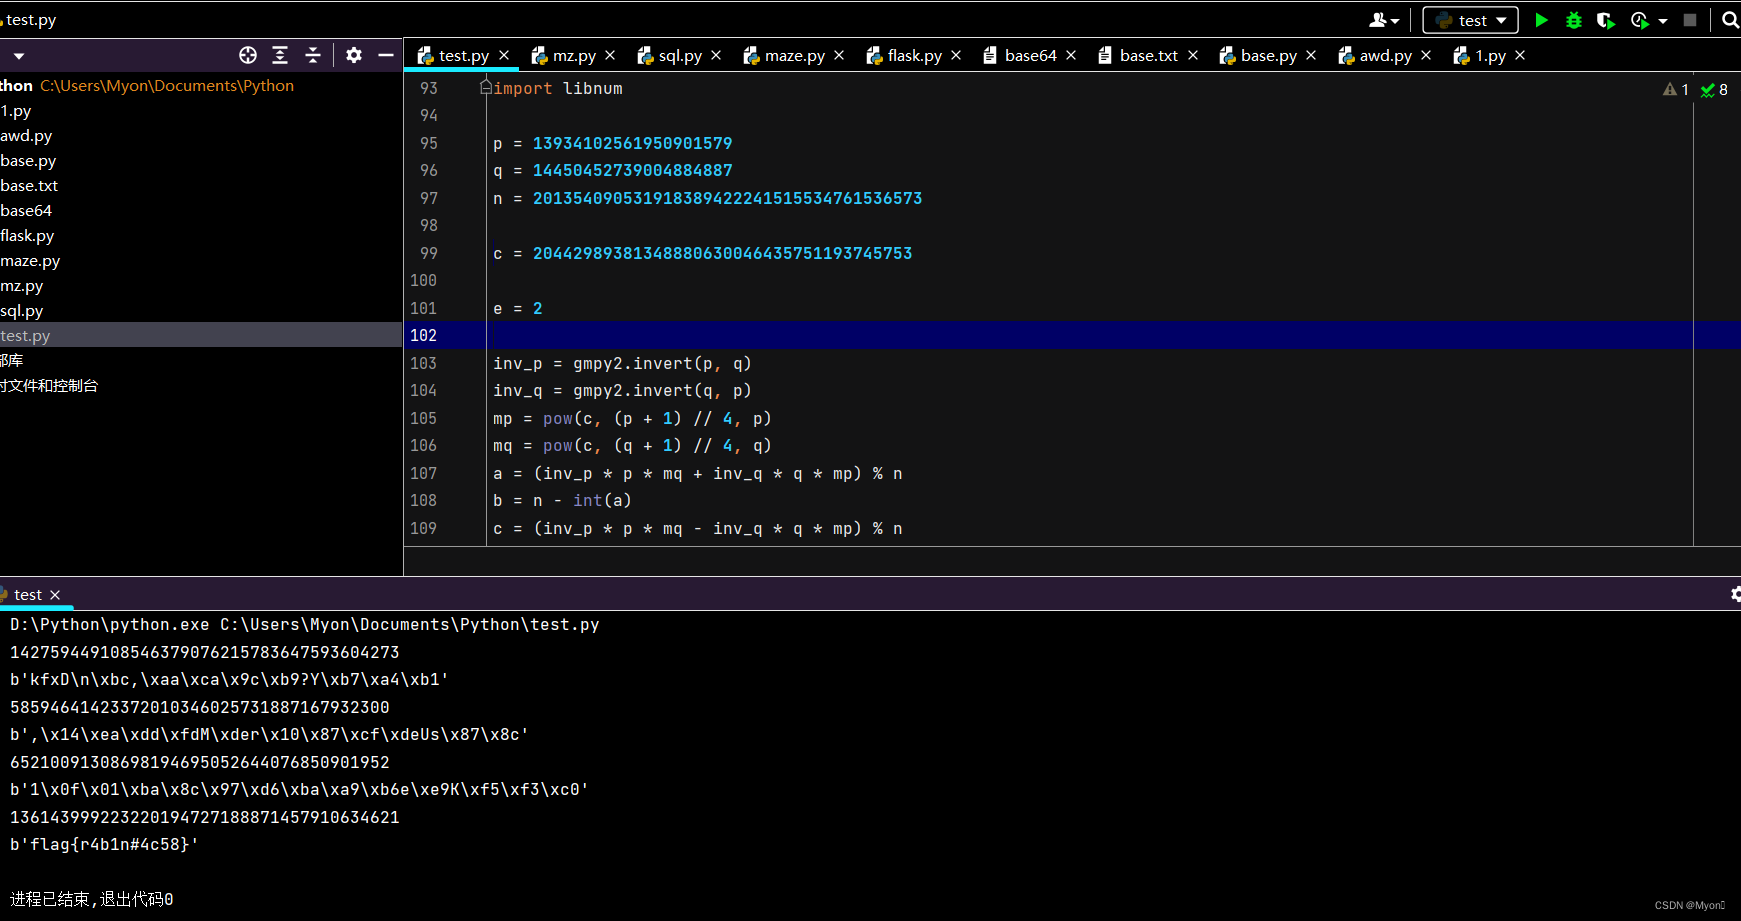Click Collapse All in the project toolbar
The width and height of the screenshot is (1741, 921).
point(312,55)
